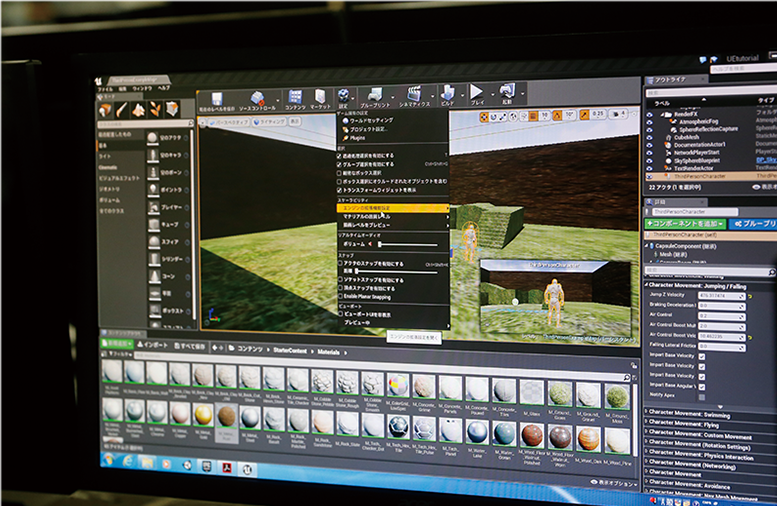The image size is (777, 506).
Task: Toggle the show transform widget checkbox
Action: [x=339, y=190]
